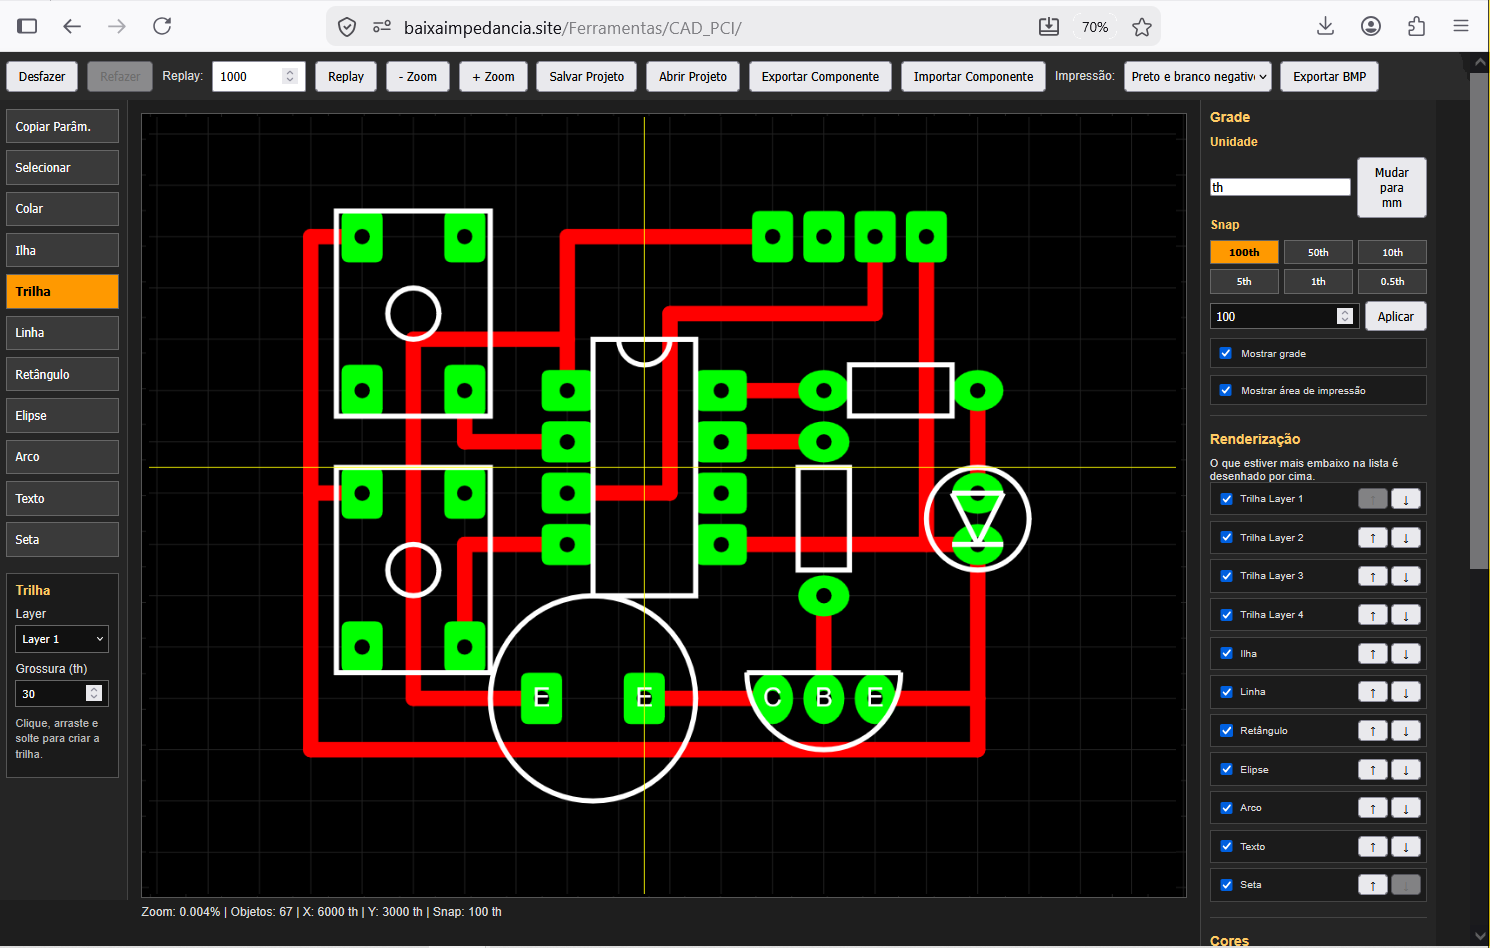Viewport: 1490px width, 948px height.
Task: Open the Layer 1 dropdown
Action: 62,639
